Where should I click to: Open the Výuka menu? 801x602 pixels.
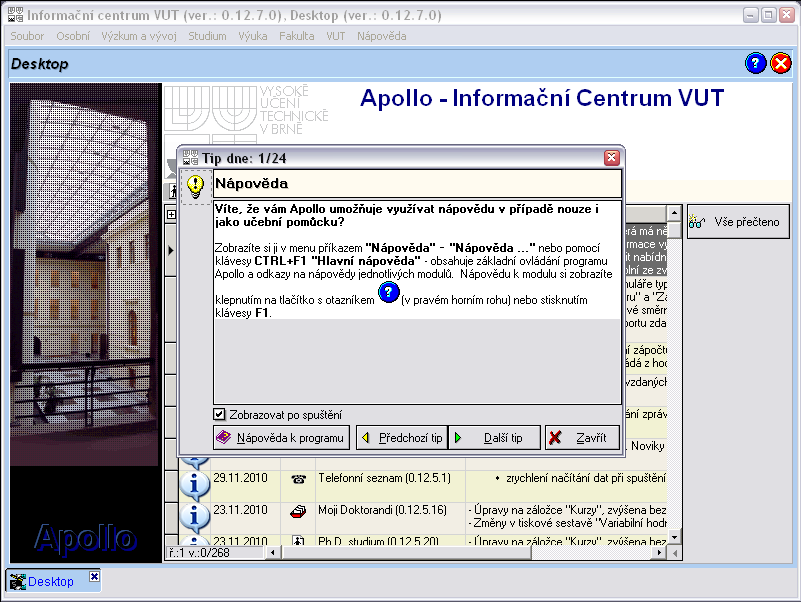(253, 36)
